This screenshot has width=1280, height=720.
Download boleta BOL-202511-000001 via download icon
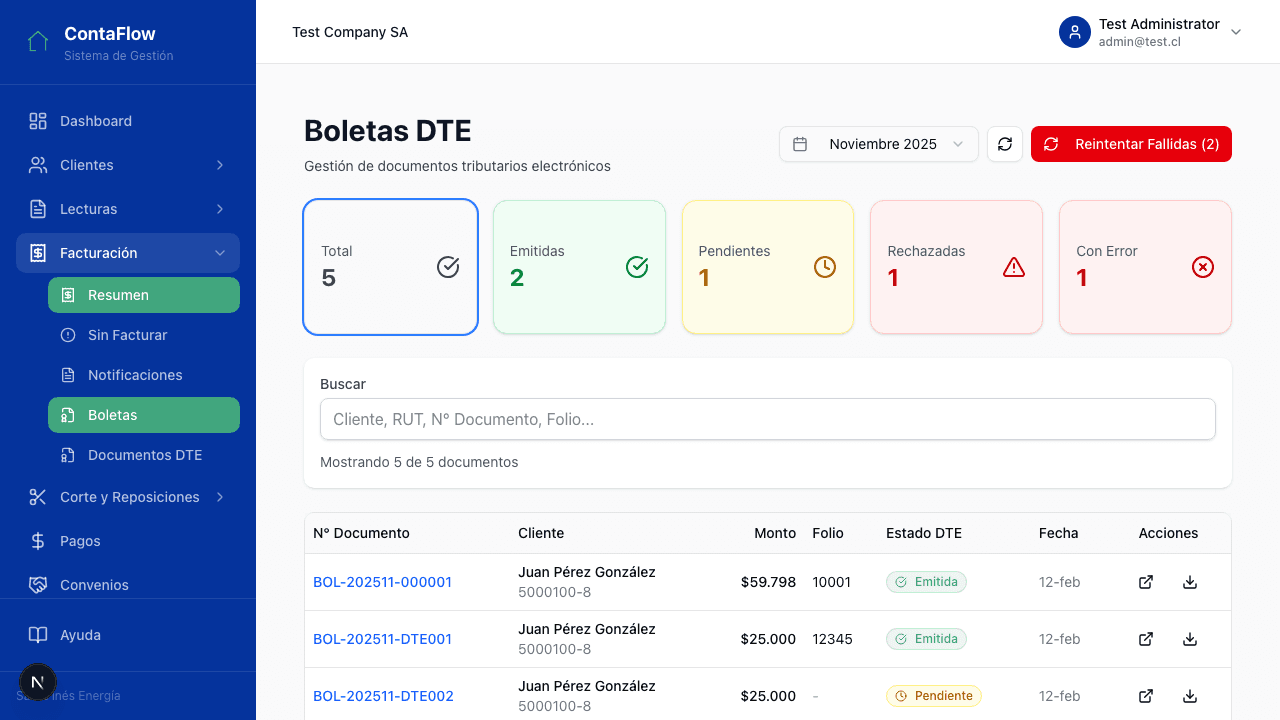click(1190, 582)
